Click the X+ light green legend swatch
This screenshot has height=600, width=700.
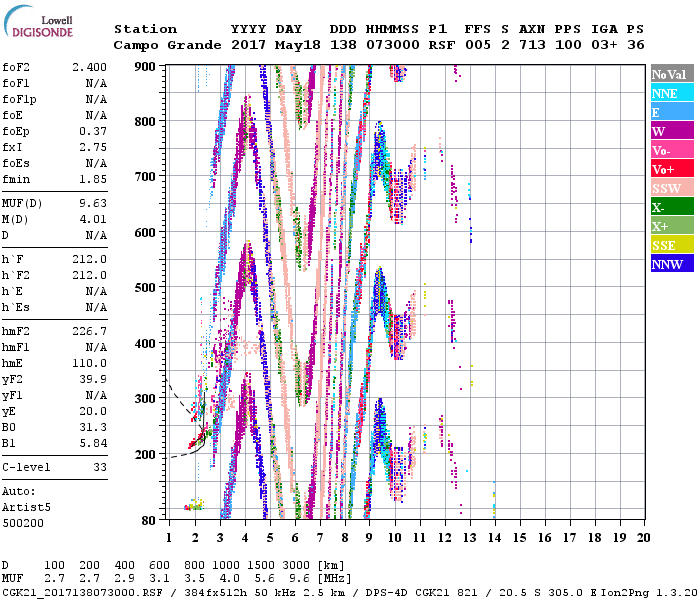668,226
